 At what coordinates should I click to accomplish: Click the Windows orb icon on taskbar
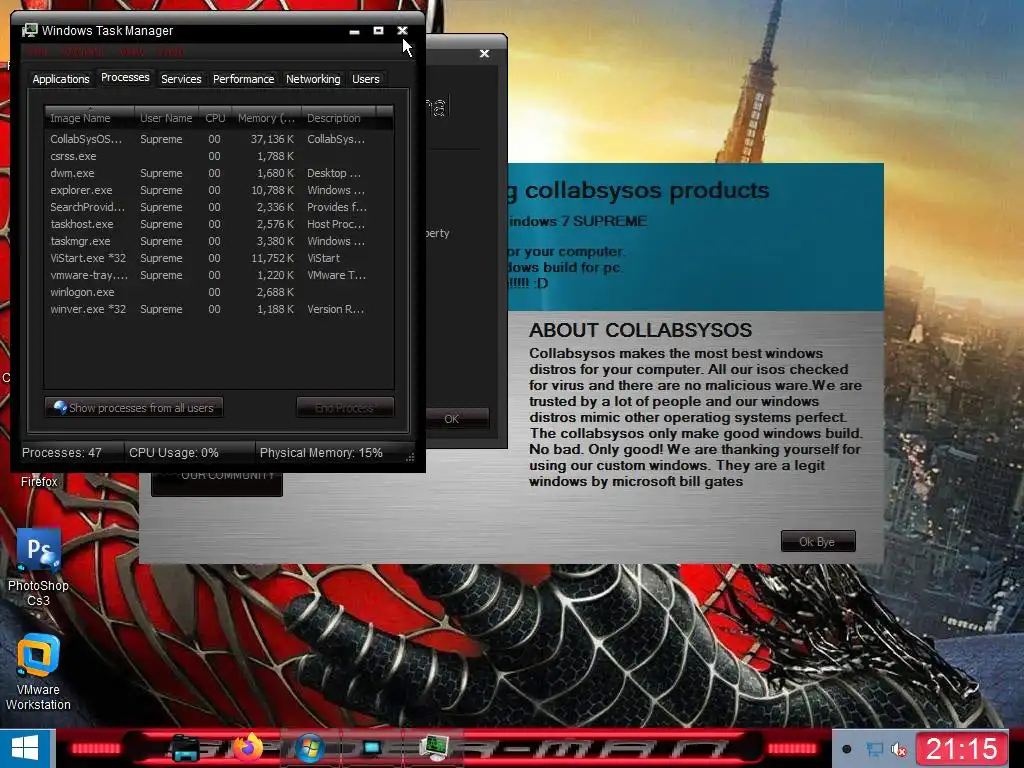pos(310,748)
